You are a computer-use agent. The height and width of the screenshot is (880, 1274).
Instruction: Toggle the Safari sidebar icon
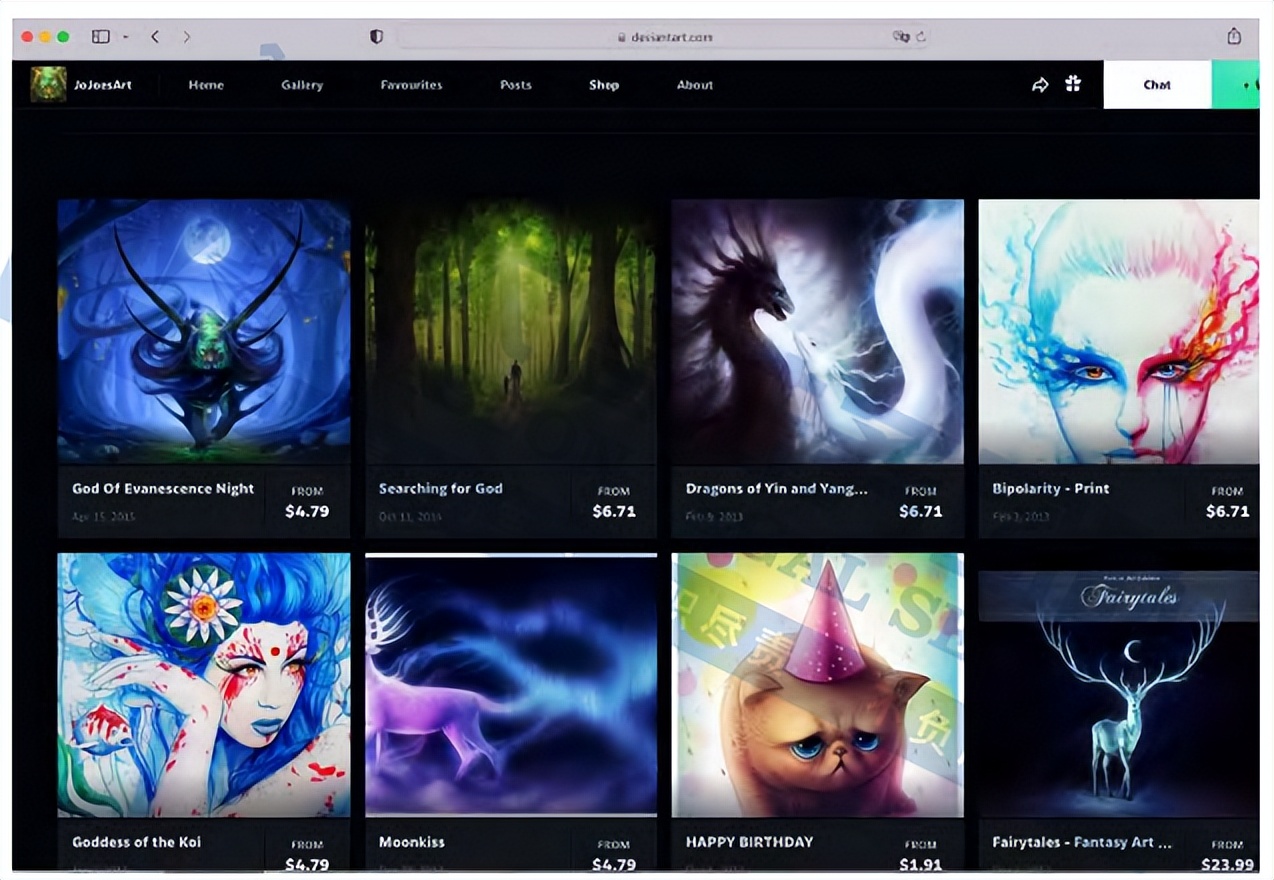tap(100, 37)
